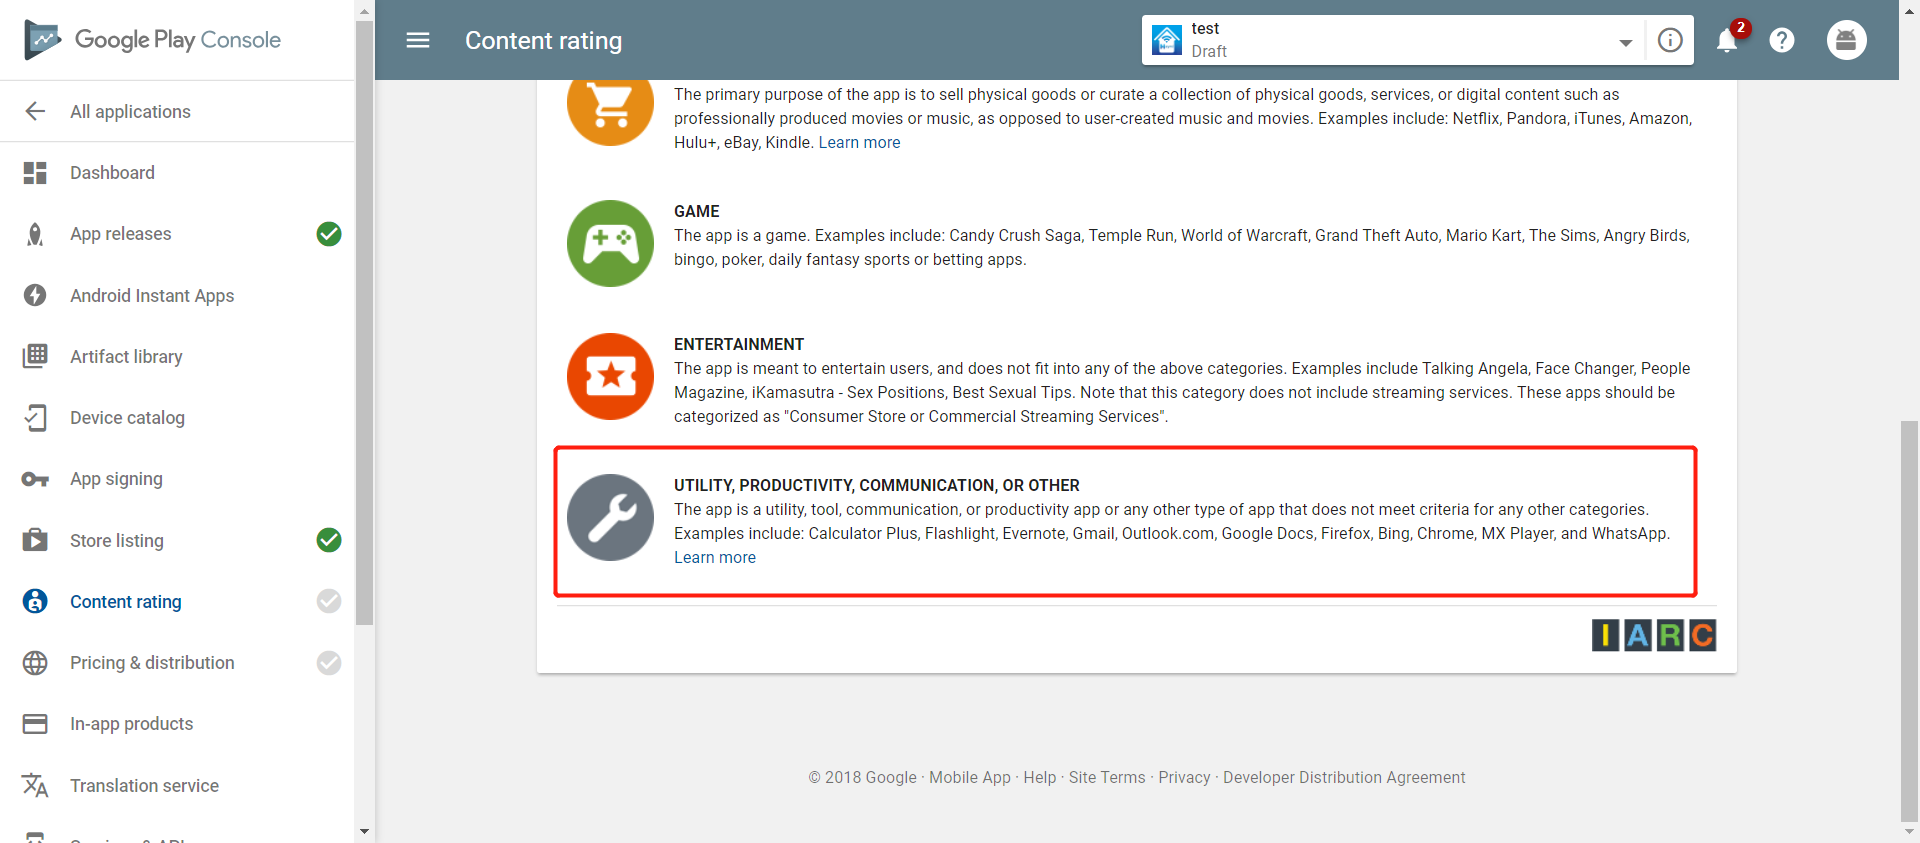
Task: Choose UTILITY, PRODUCTIVITY, COMMUNICATION, OR OTHER heading
Action: (x=877, y=485)
